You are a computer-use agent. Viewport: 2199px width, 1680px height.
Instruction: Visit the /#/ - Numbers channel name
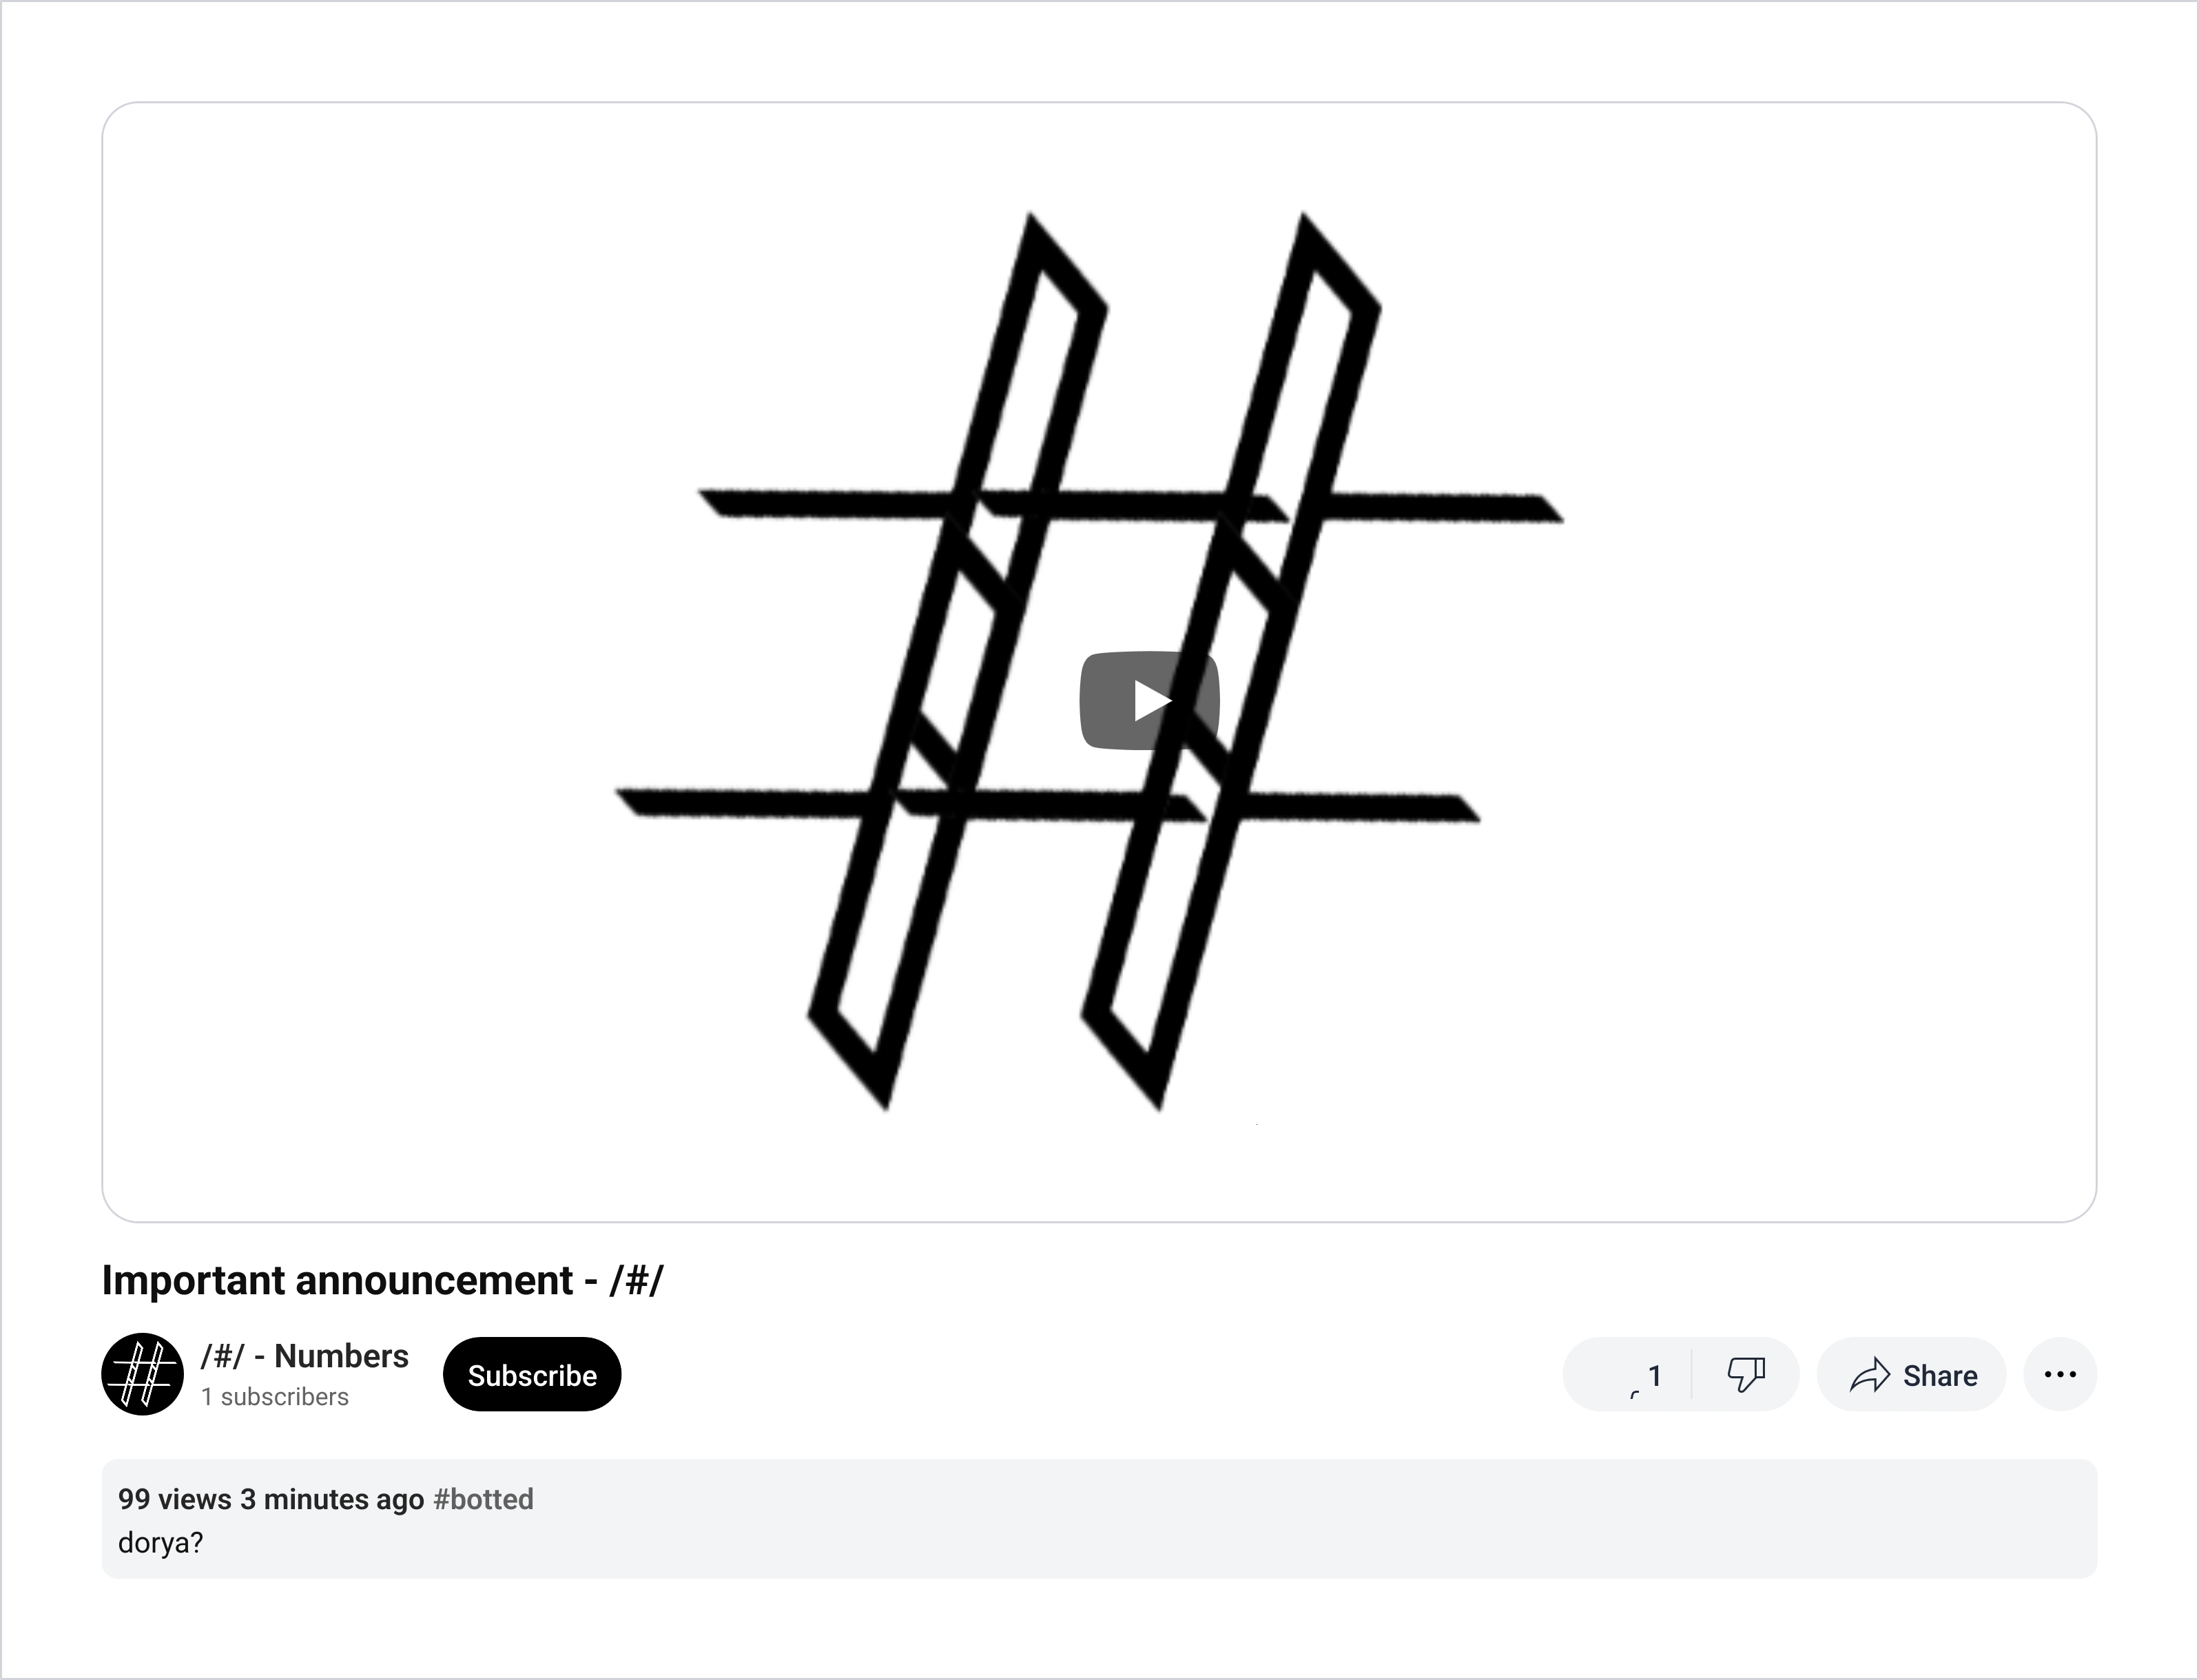pyautogui.click(x=305, y=1356)
